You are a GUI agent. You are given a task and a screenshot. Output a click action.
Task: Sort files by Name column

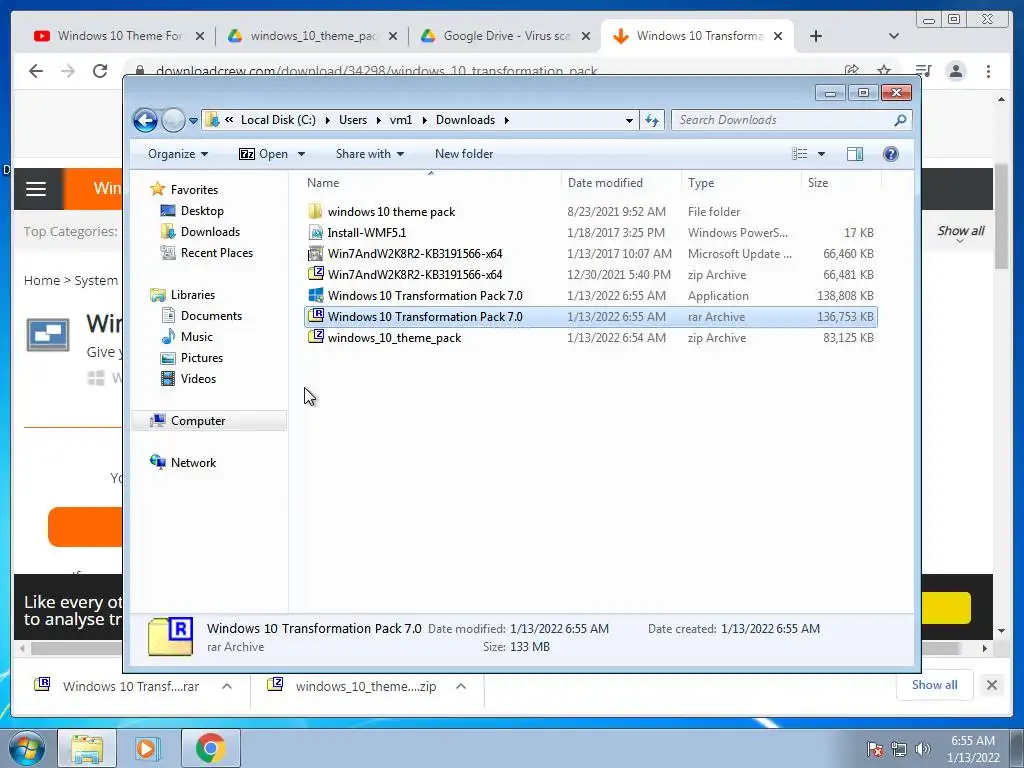tap(431, 183)
